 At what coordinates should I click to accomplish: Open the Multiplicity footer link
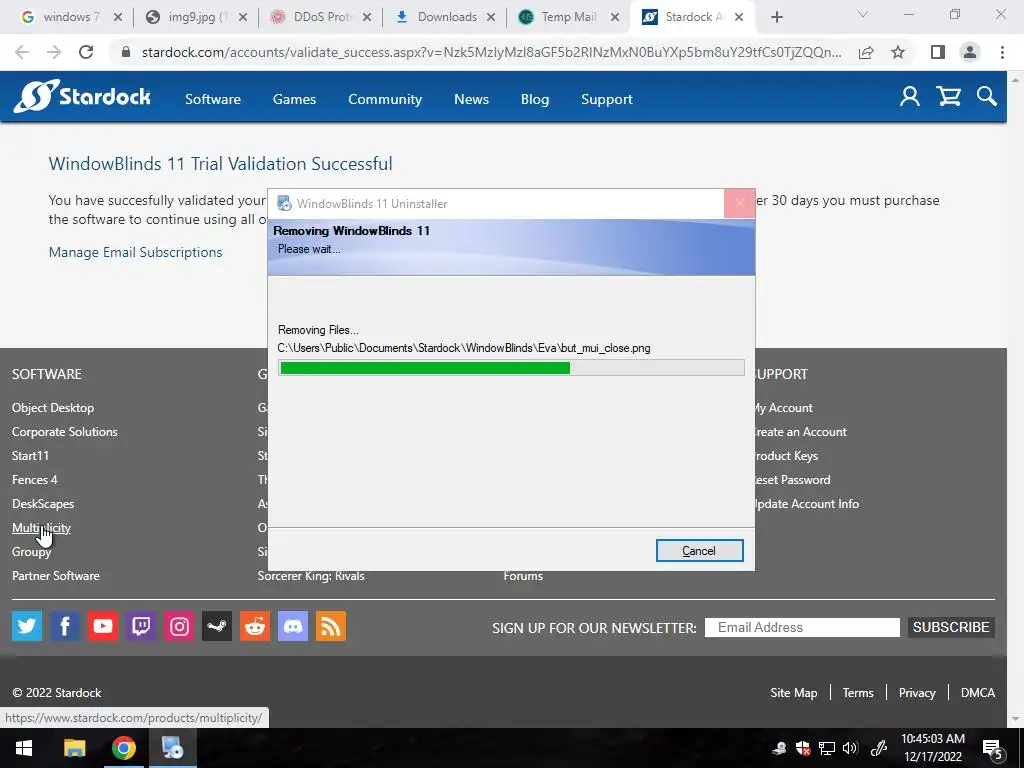pos(41,528)
